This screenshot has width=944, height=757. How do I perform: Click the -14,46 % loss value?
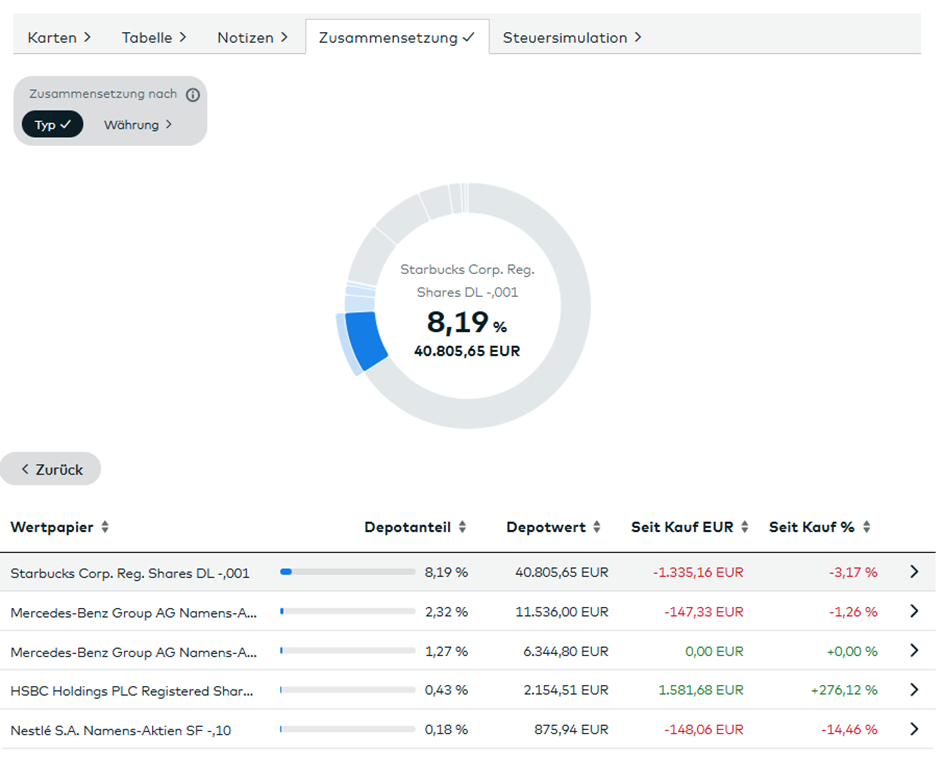point(849,730)
